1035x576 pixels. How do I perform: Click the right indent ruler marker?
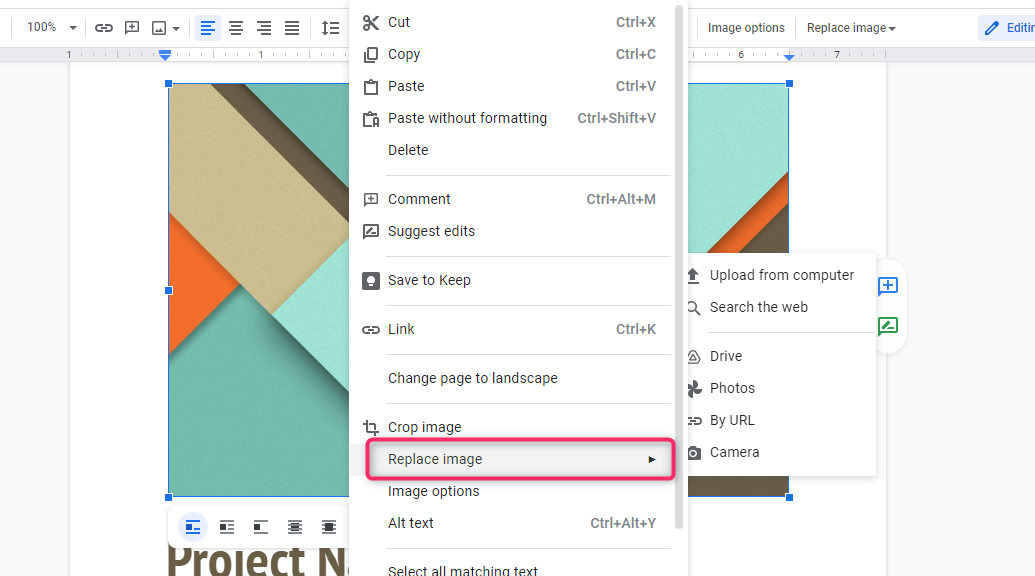[789, 57]
